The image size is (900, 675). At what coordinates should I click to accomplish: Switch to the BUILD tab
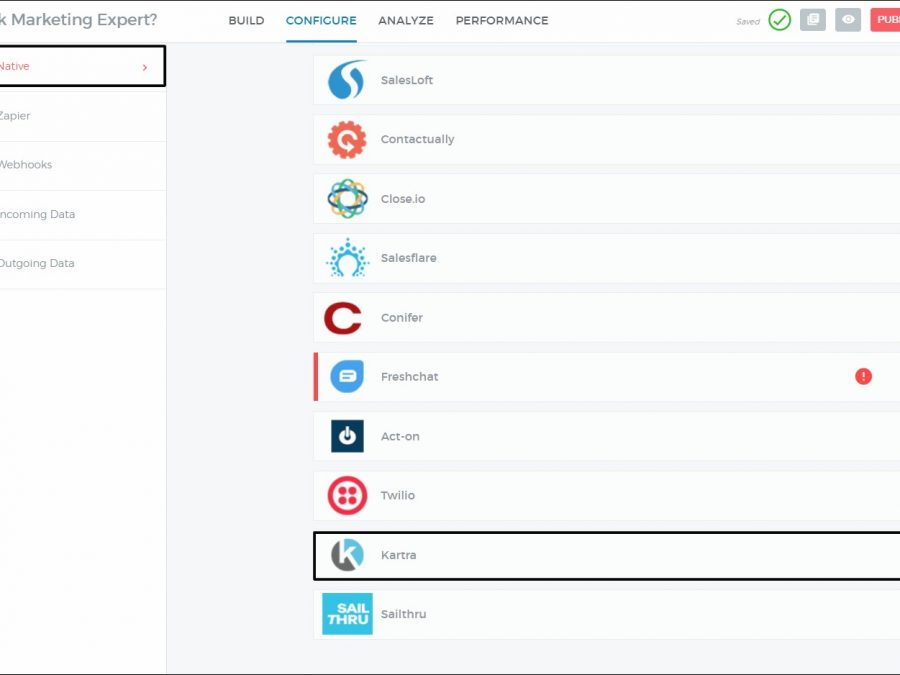[x=246, y=21]
